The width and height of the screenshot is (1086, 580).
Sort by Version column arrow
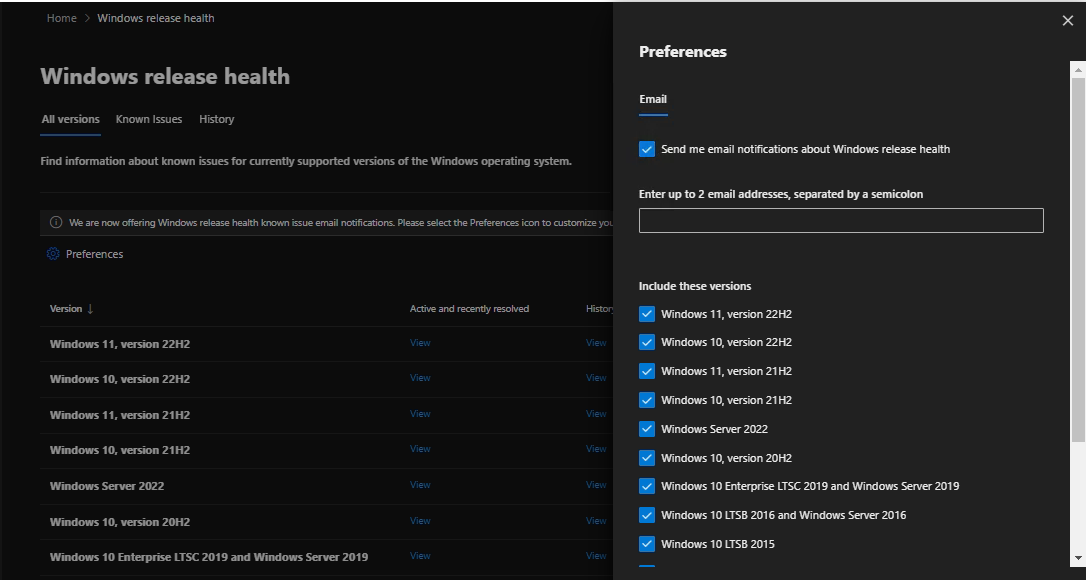pyautogui.click(x=90, y=309)
